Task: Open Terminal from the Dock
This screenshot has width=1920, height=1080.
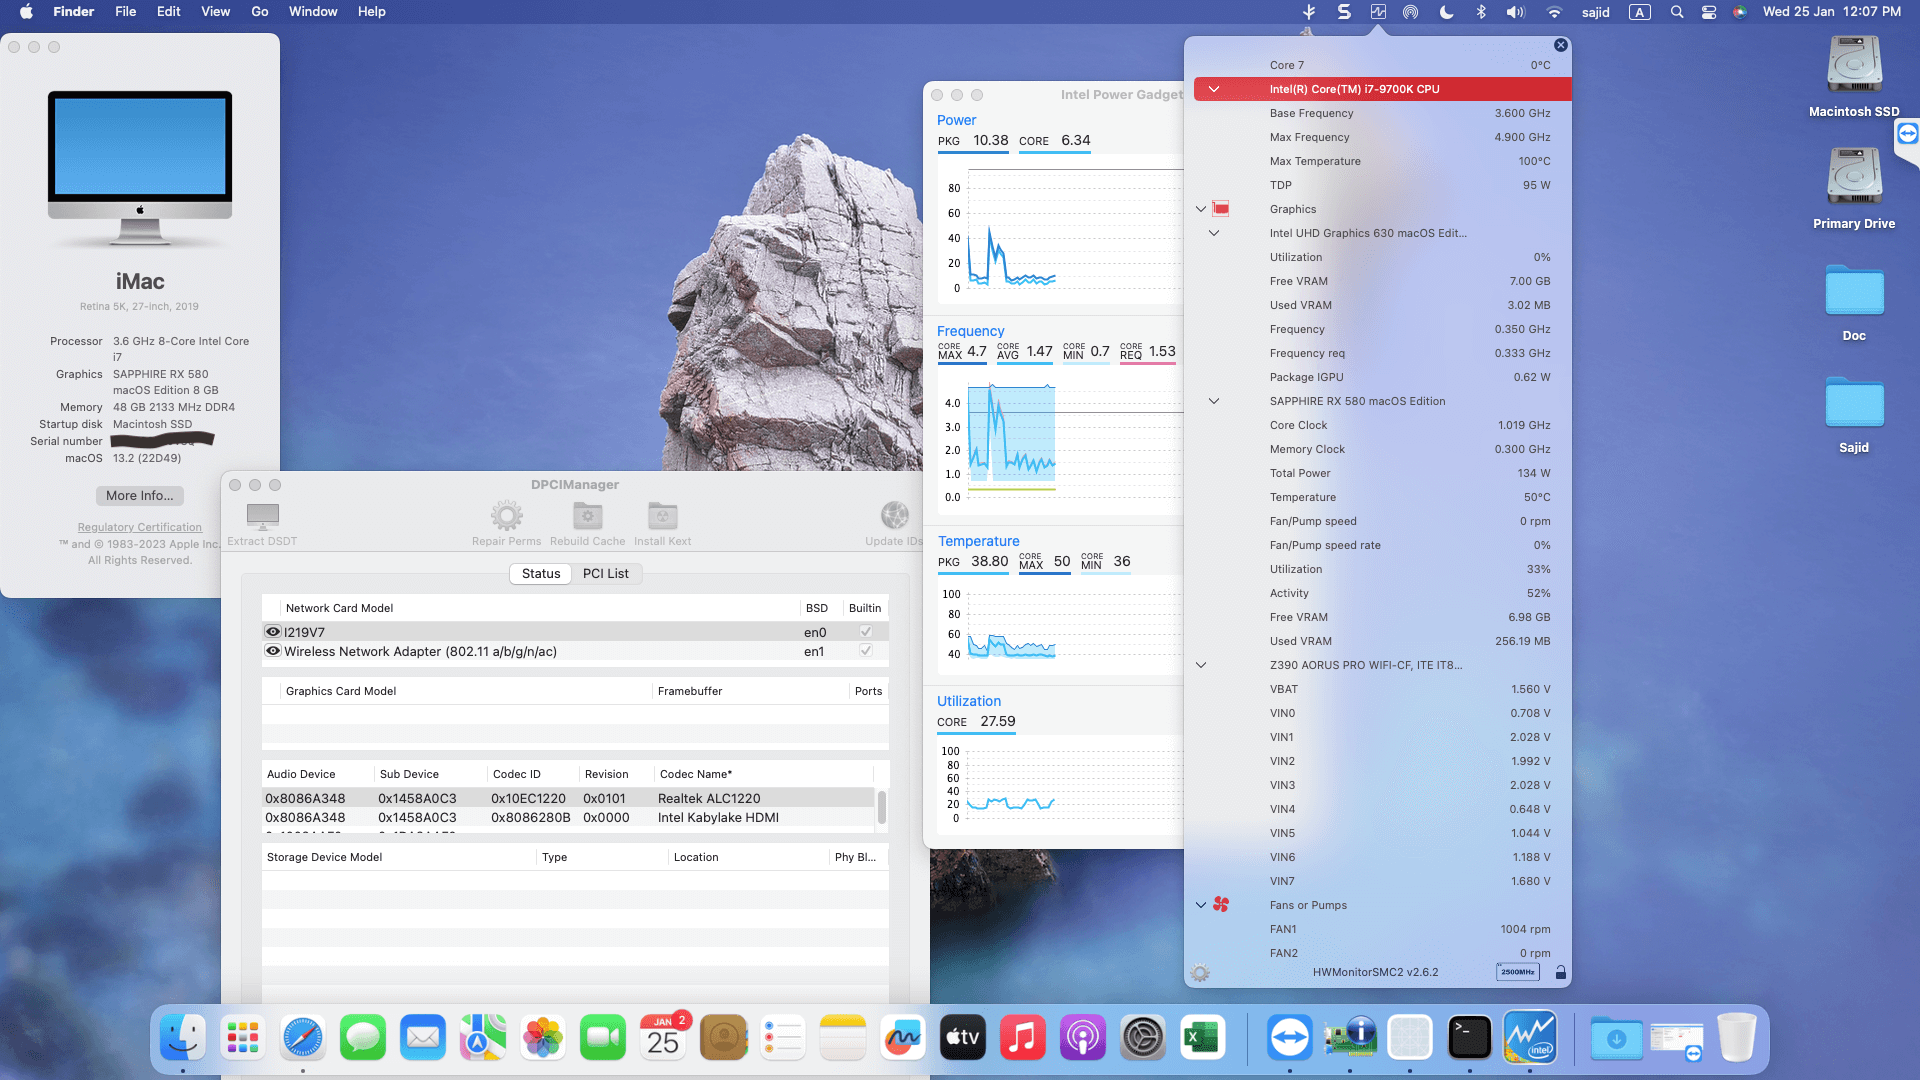Action: coord(1469,1038)
